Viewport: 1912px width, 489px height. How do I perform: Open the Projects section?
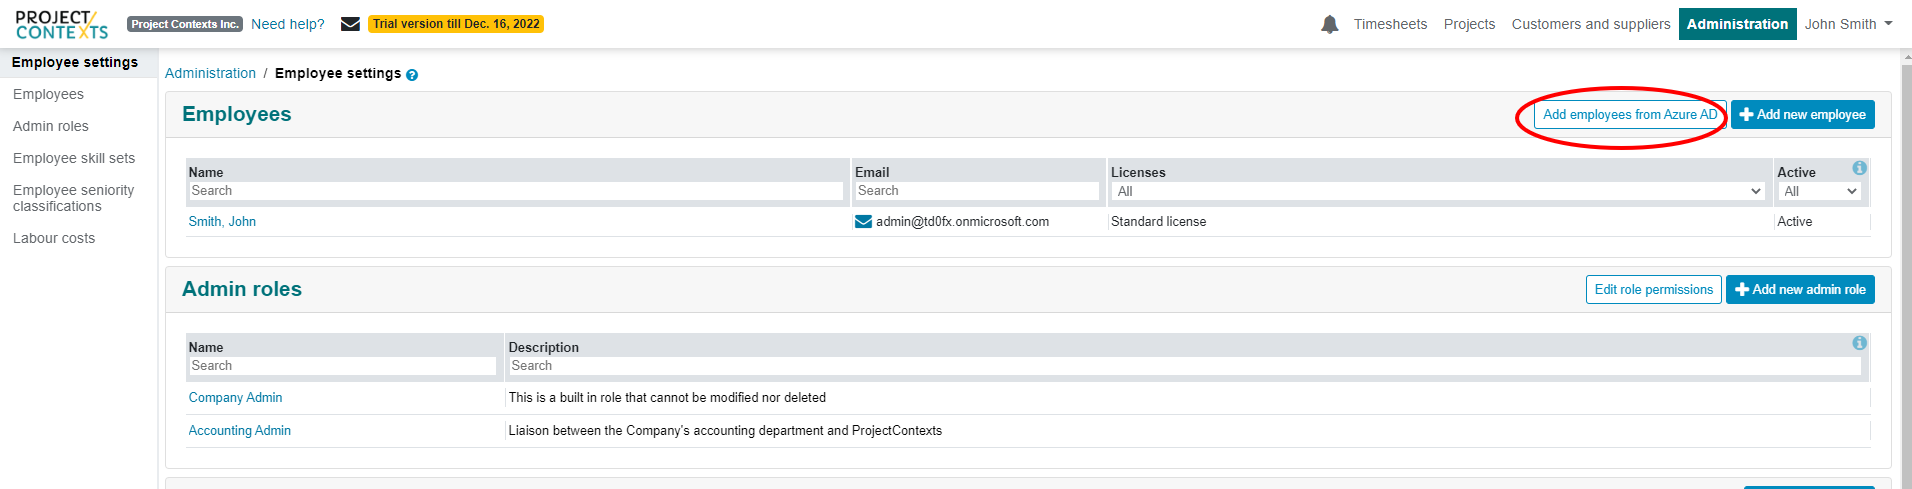pos(1469,24)
